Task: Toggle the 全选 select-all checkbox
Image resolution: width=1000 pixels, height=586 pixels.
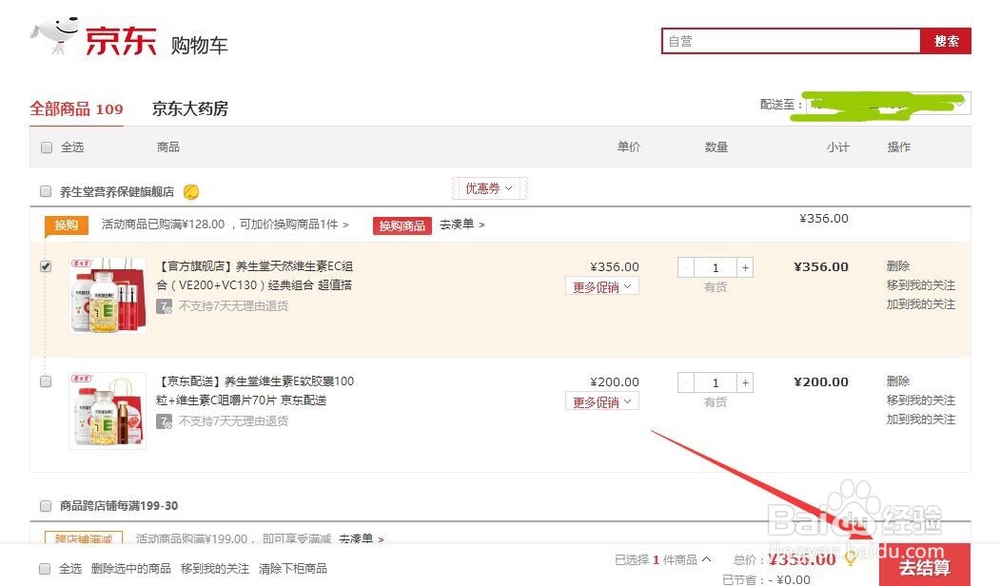Action: click(46, 146)
